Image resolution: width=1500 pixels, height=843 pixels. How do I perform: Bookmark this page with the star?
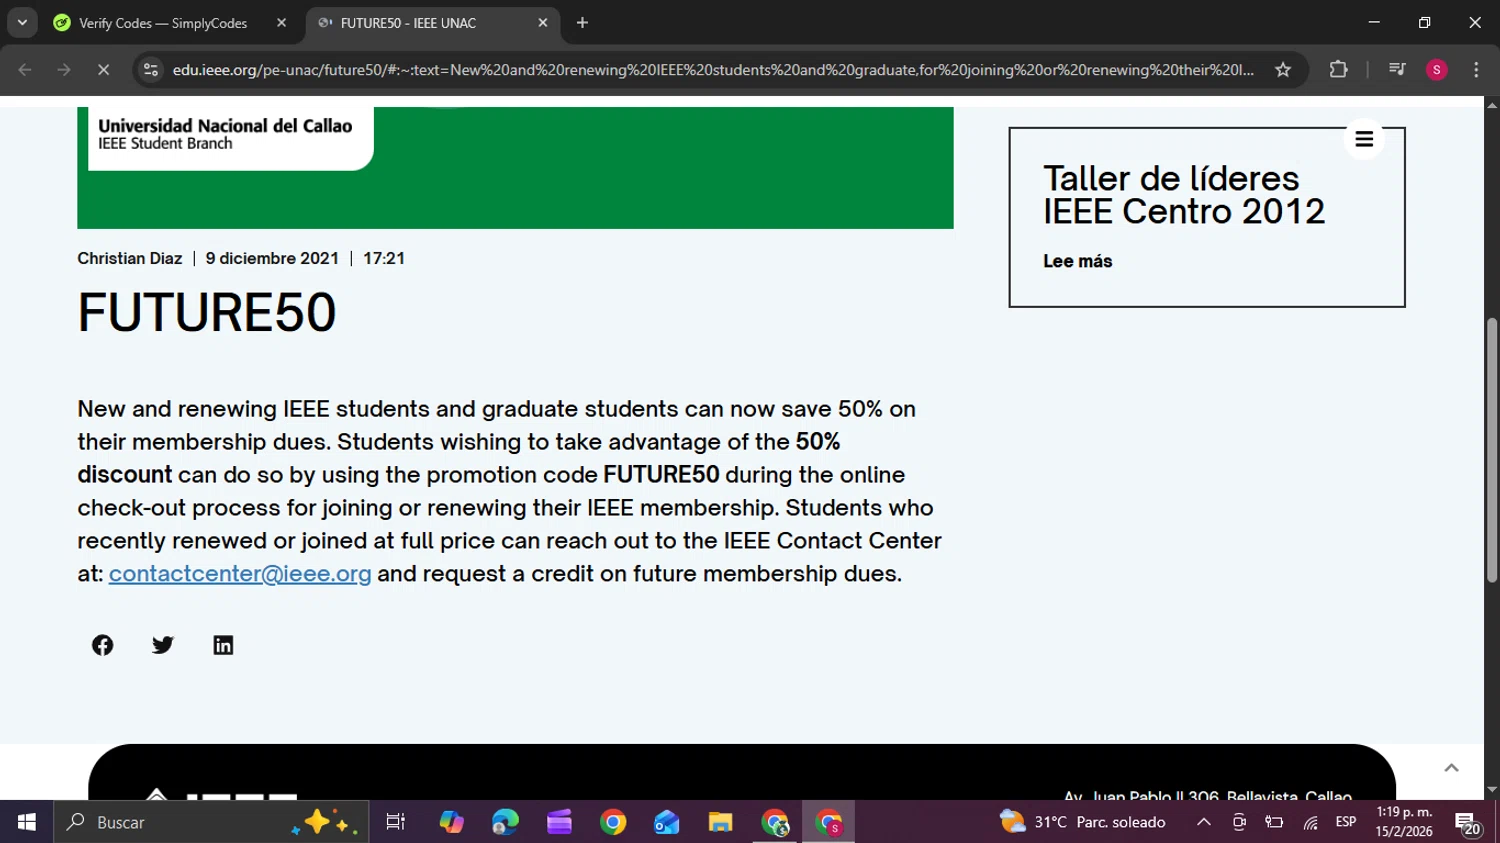[1283, 70]
